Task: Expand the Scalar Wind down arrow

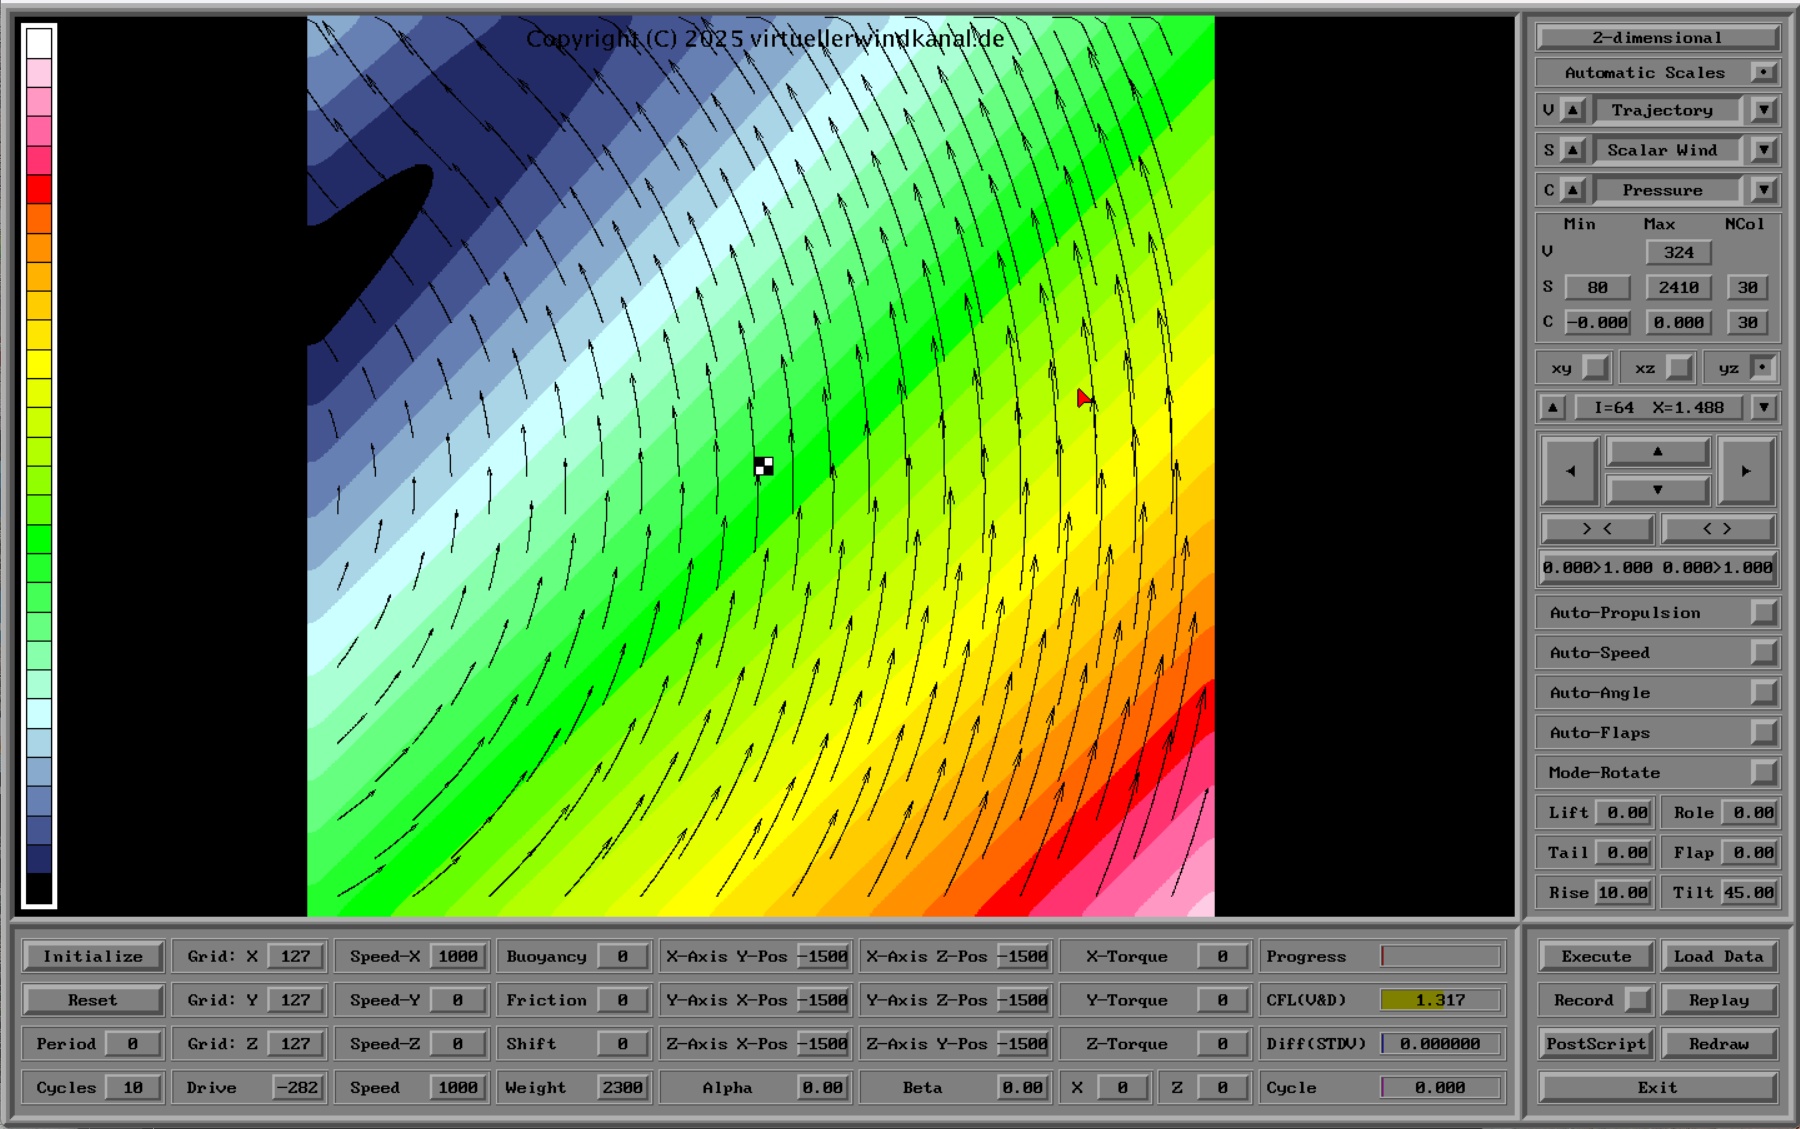Action: [x=1763, y=150]
